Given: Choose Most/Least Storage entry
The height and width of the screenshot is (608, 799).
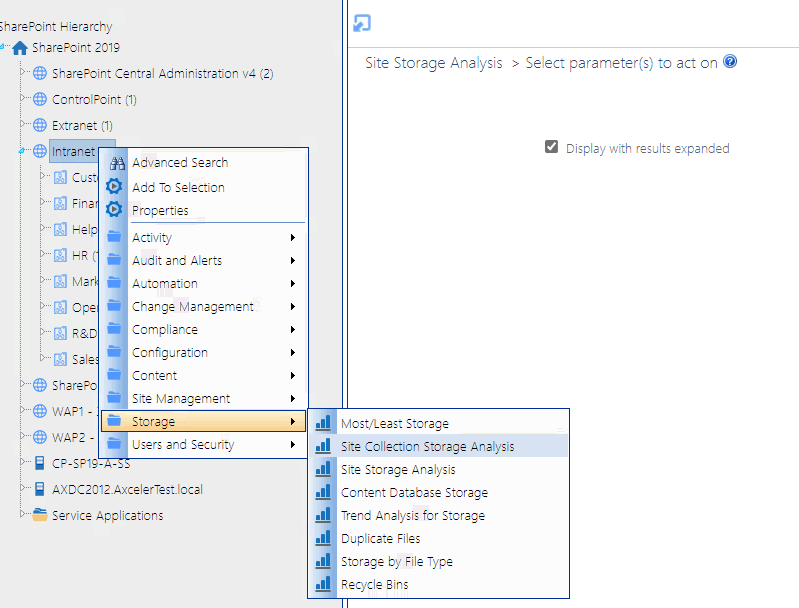Looking at the screenshot, I should 439,423.
